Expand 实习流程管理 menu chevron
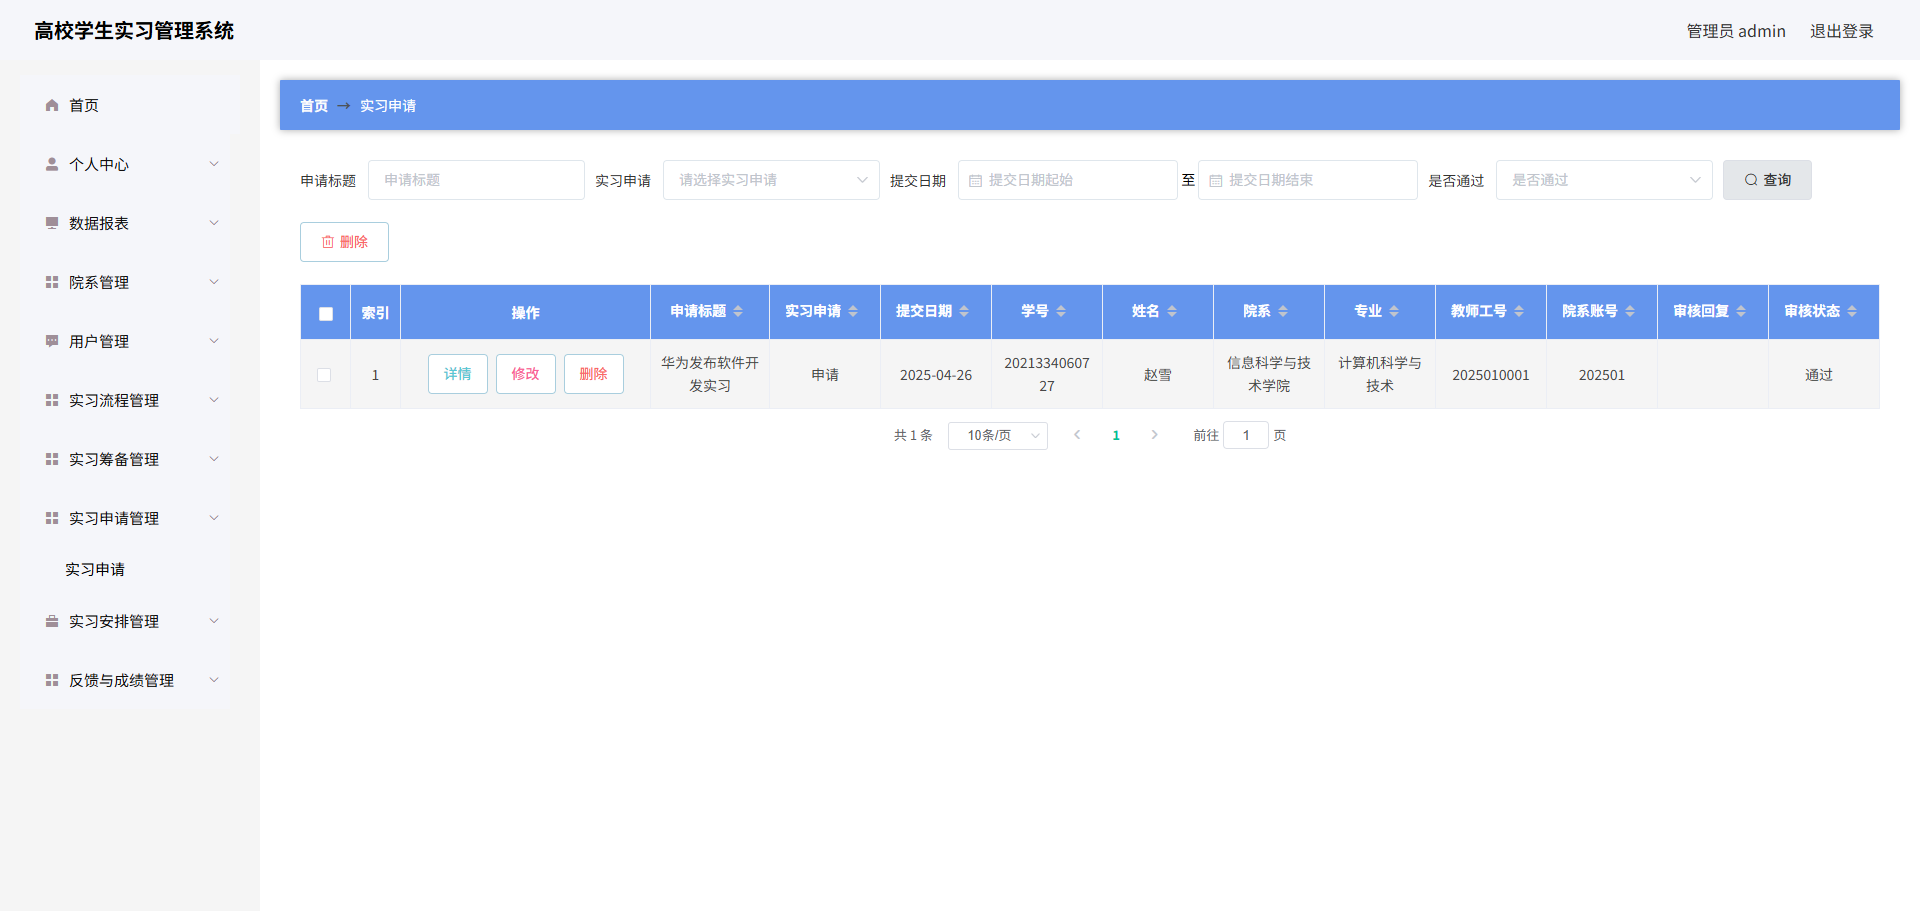The height and width of the screenshot is (911, 1920). pos(214,400)
